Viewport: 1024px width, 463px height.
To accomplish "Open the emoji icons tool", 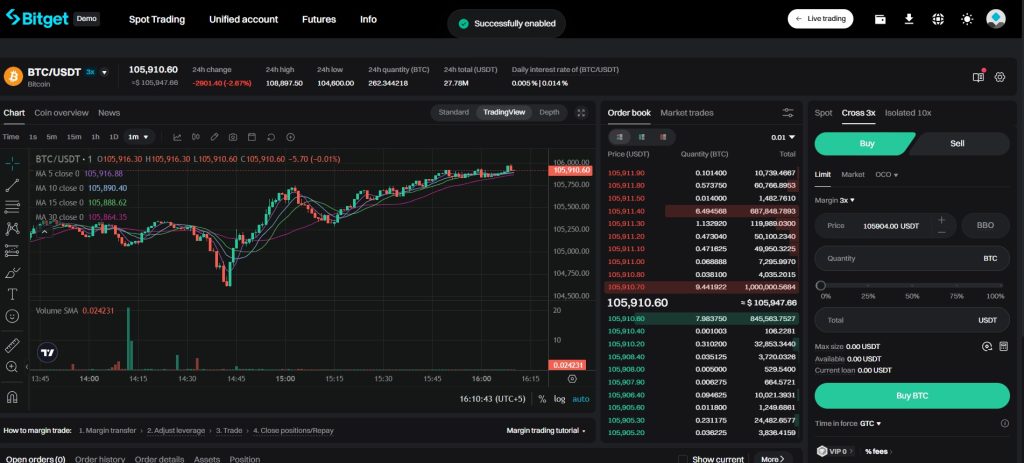I will [12, 316].
